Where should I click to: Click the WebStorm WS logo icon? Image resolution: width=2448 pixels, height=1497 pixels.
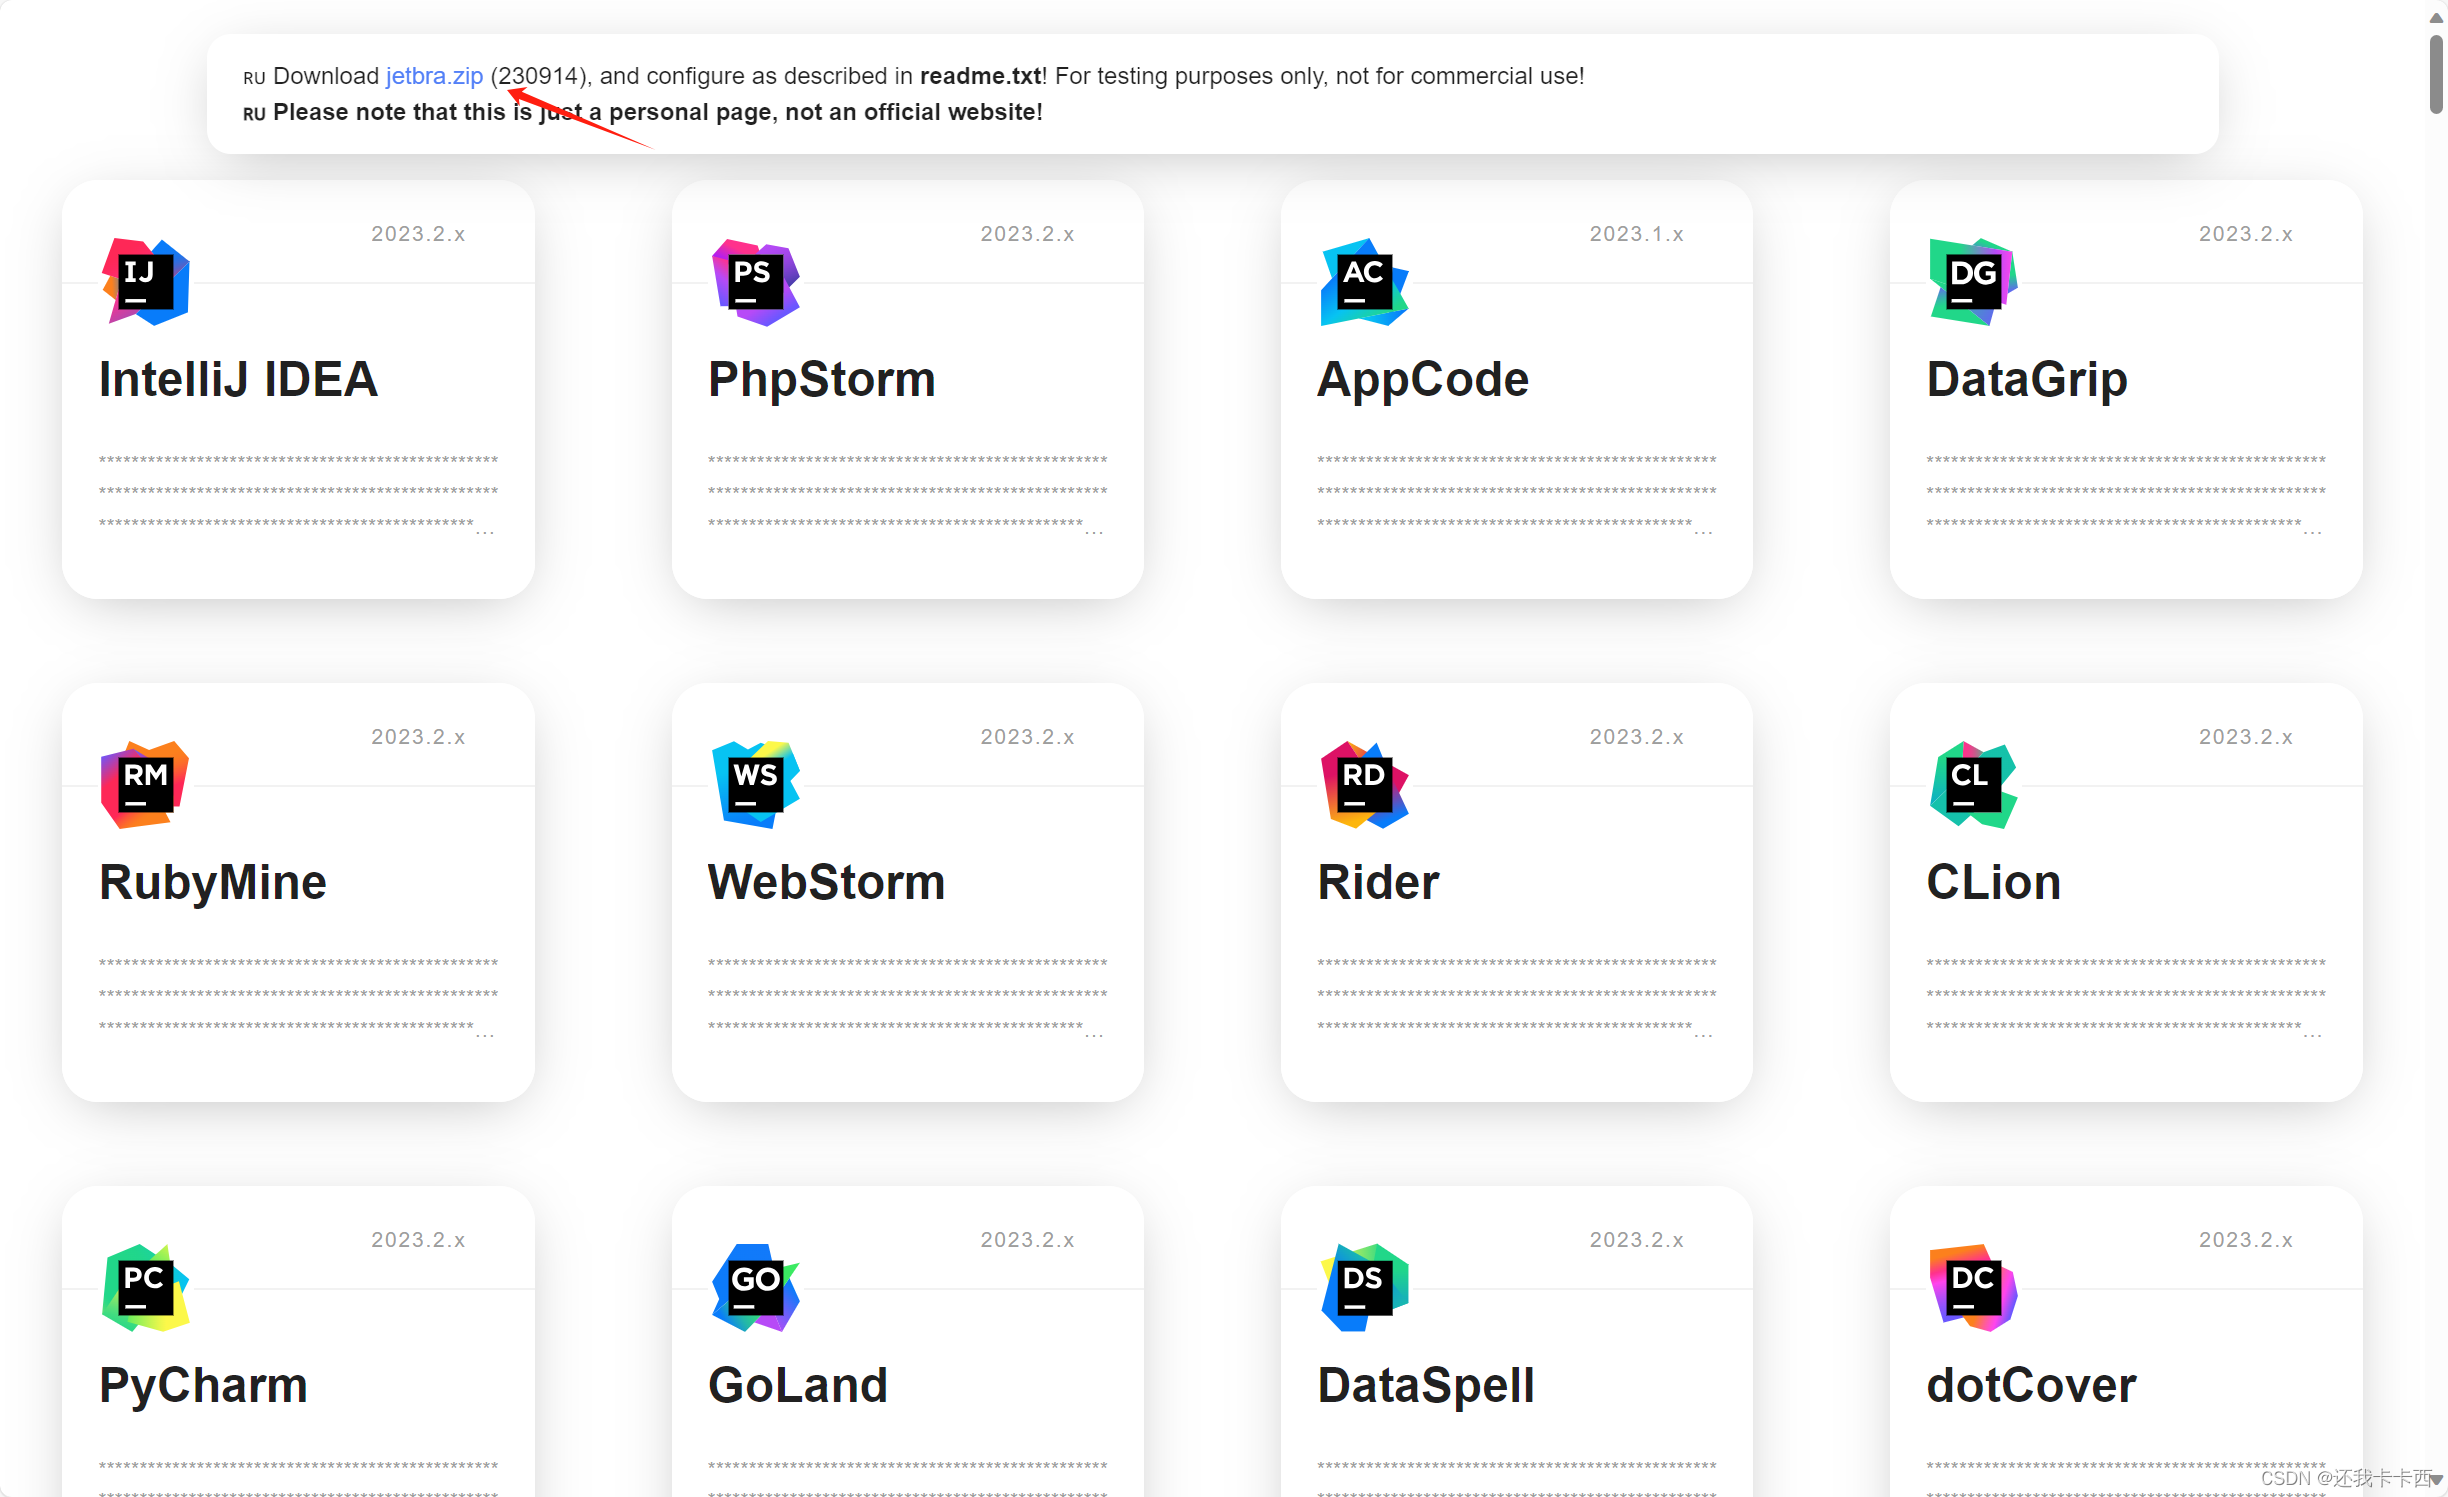click(x=755, y=785)
